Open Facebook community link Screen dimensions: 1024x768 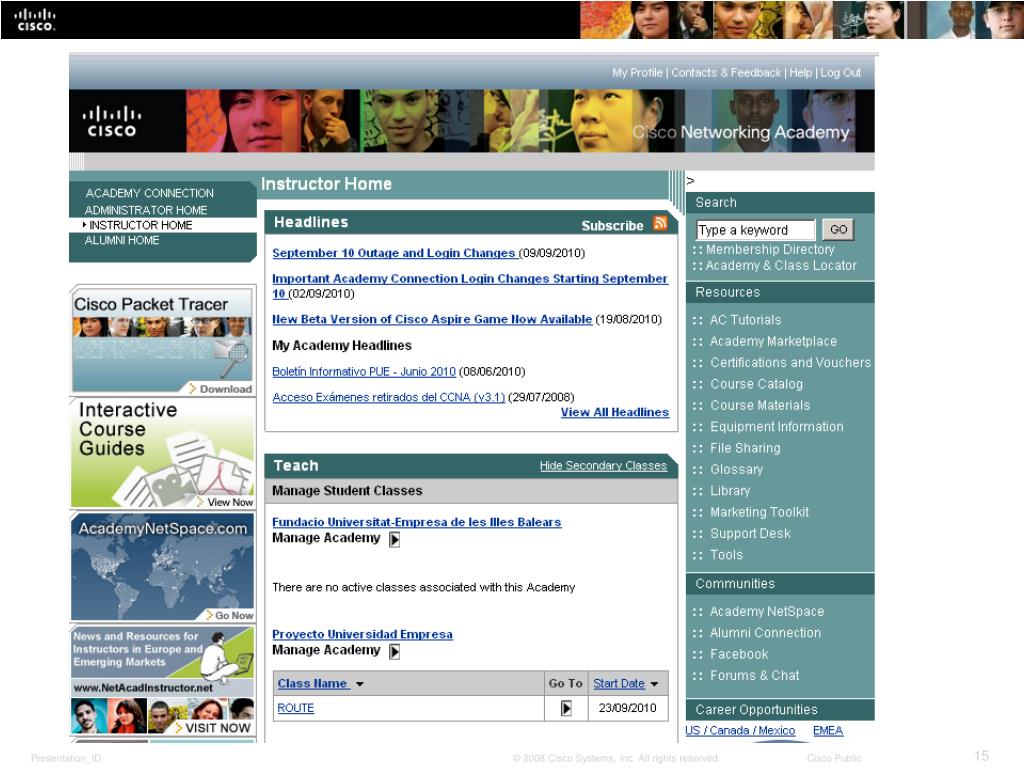[739, 654]
